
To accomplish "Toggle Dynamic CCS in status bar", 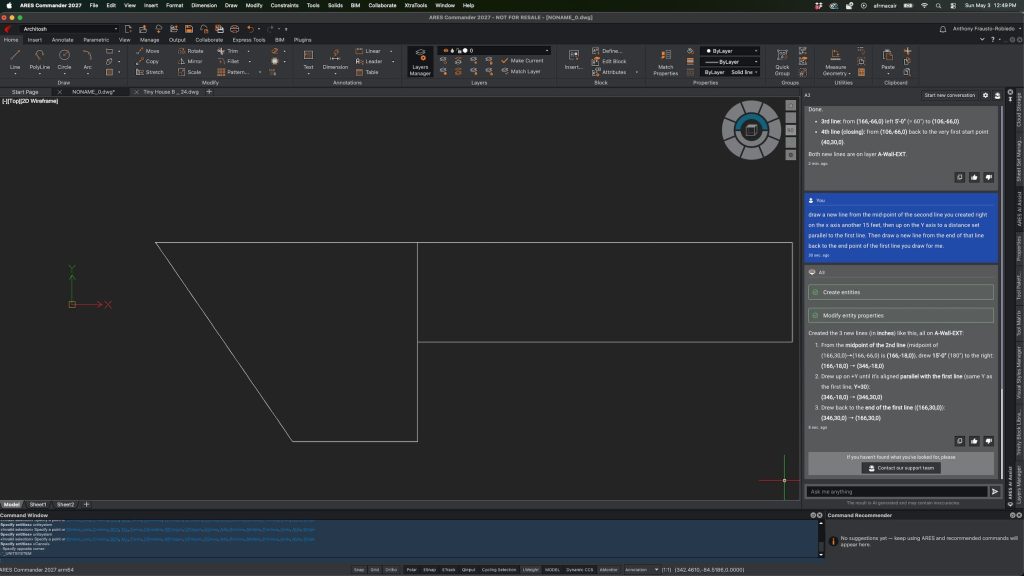I will click(x=579, y=569).
